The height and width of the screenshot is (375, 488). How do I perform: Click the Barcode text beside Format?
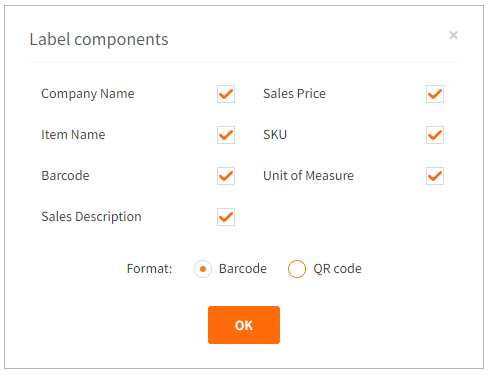pyautogui.click(x=243, y=269)
